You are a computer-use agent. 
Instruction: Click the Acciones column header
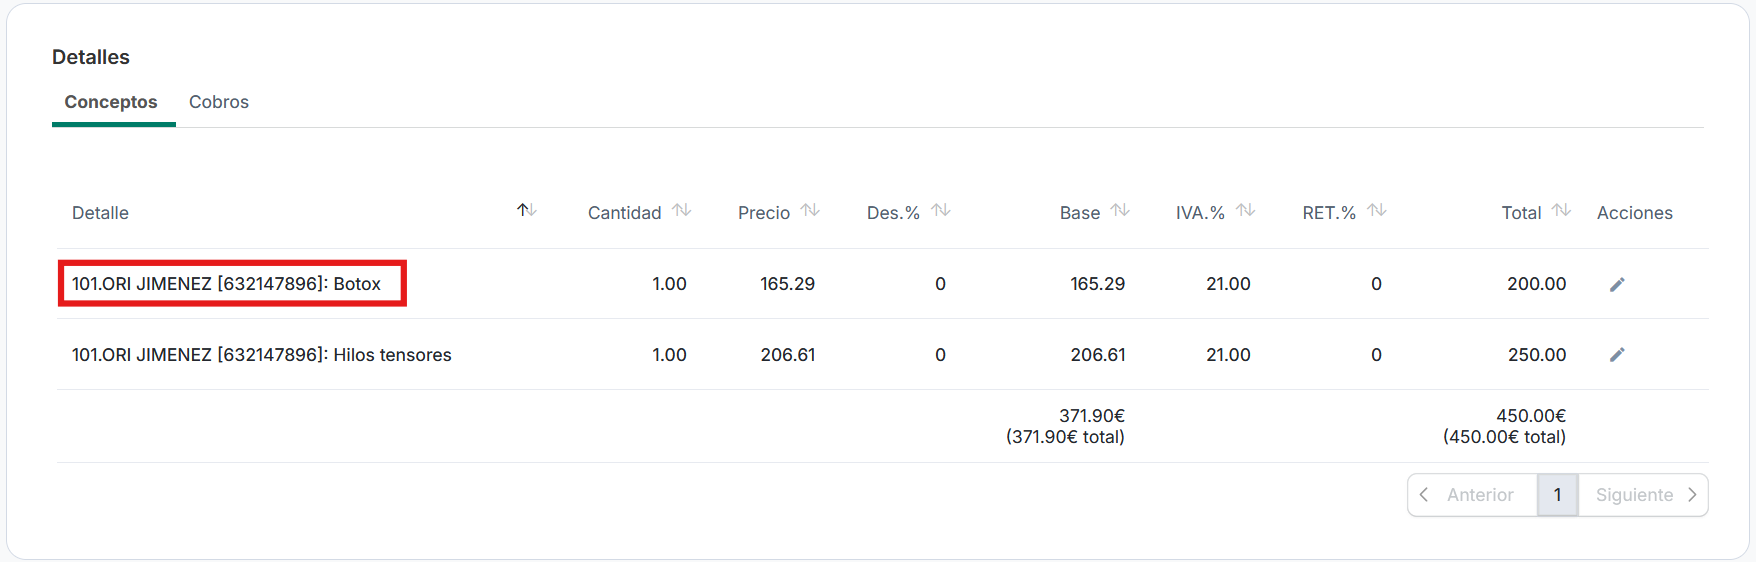coord(1634,213)
